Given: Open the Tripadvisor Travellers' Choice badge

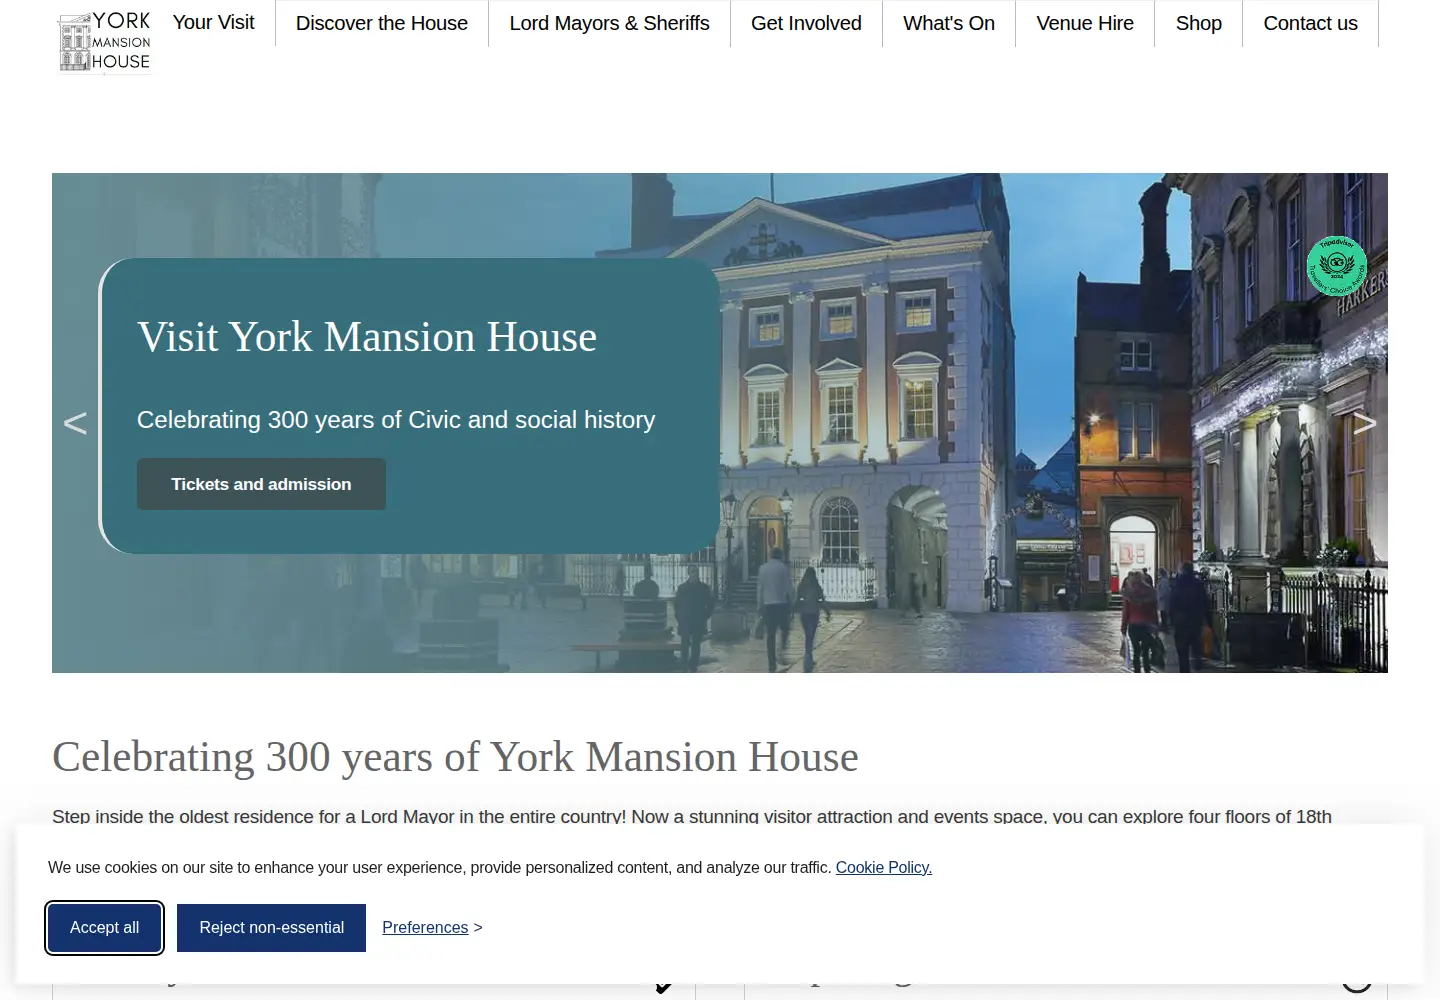Looking at the screenshot, I should [x=1336, y=266].
